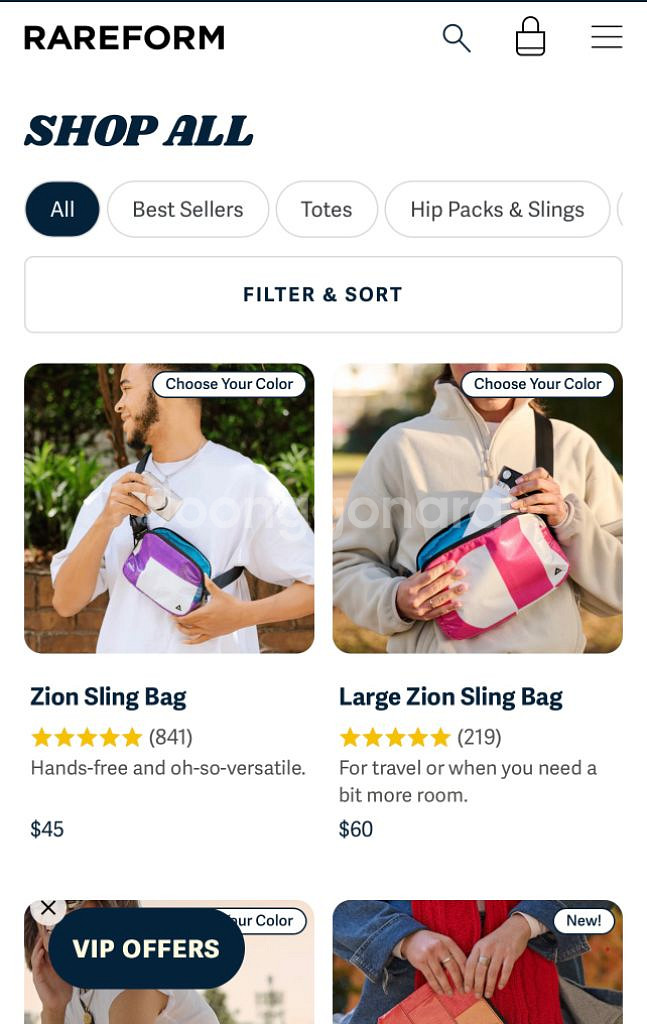647x1024 pixels.
Task: Click Choose Your Color on Zion Sling
Action: tap(229, 384)
